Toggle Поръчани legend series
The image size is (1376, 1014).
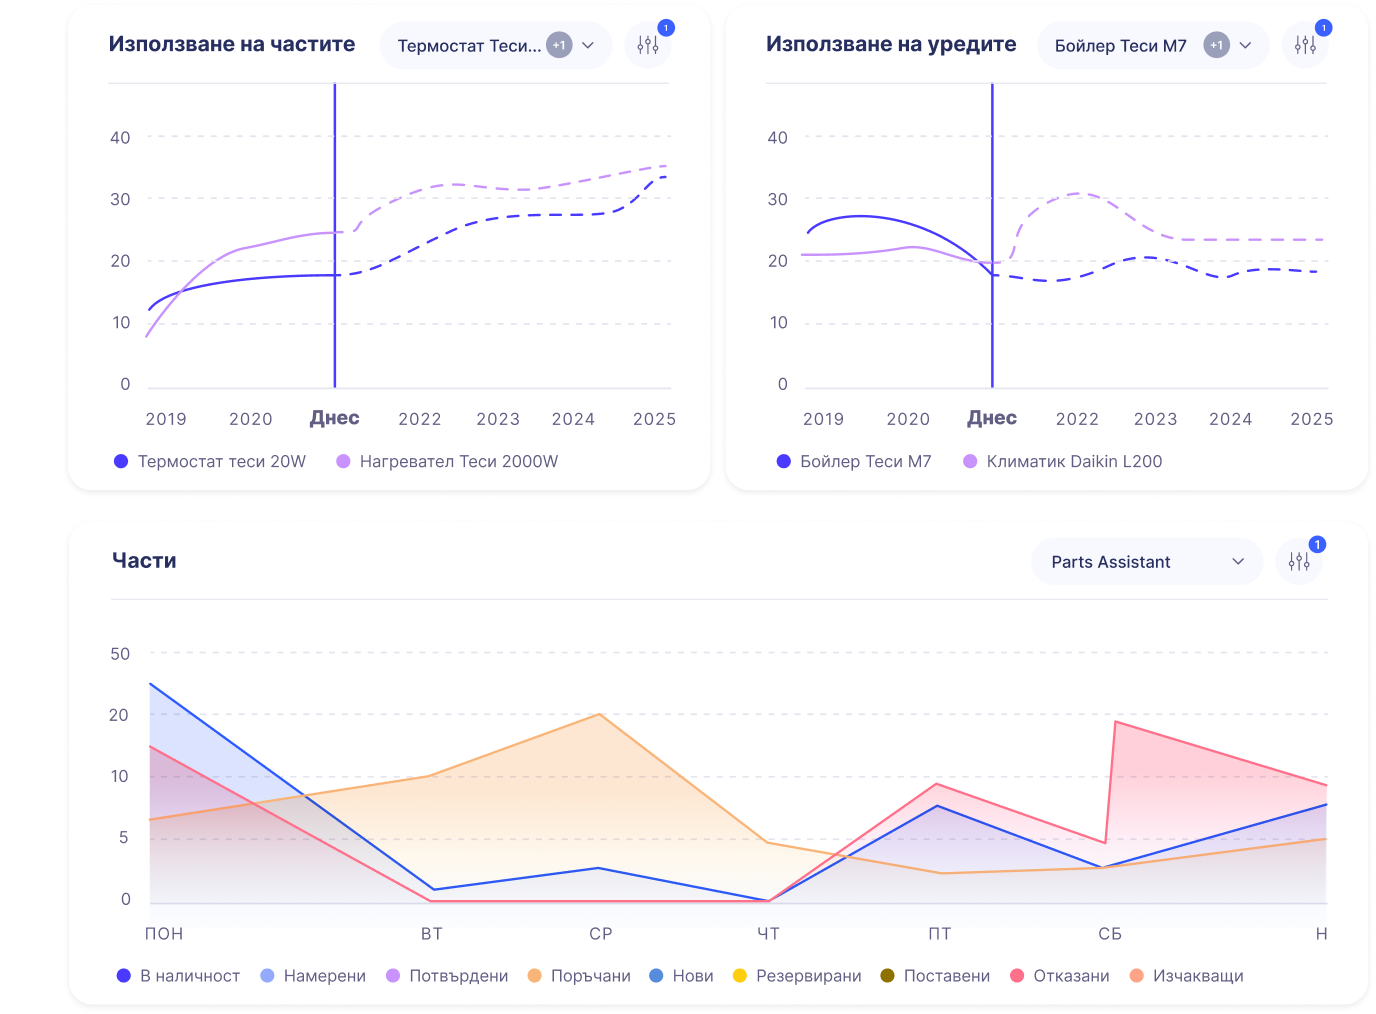click(579, 976)
